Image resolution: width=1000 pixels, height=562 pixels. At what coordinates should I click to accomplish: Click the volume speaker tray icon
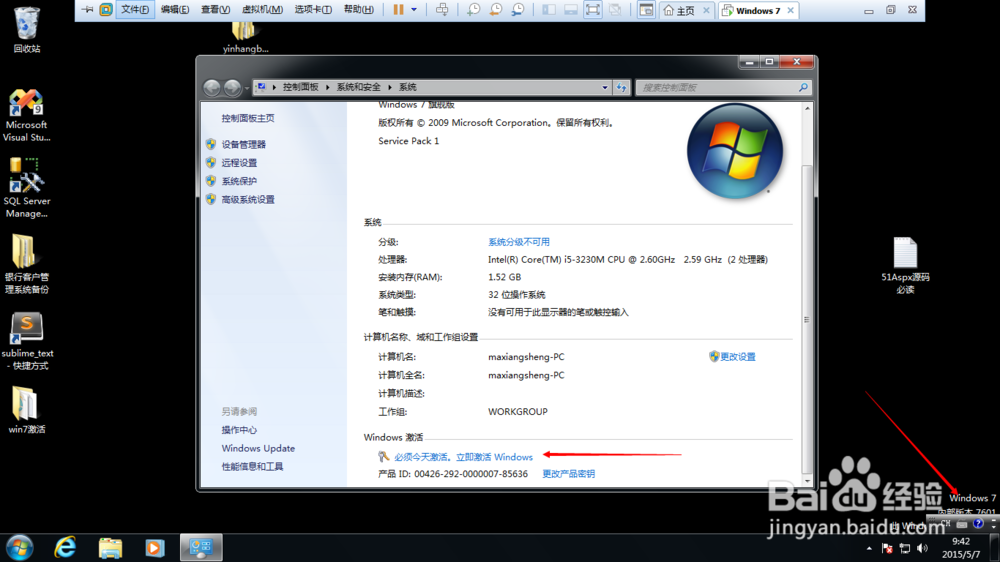pyautogui.click(x=922, y=548)
